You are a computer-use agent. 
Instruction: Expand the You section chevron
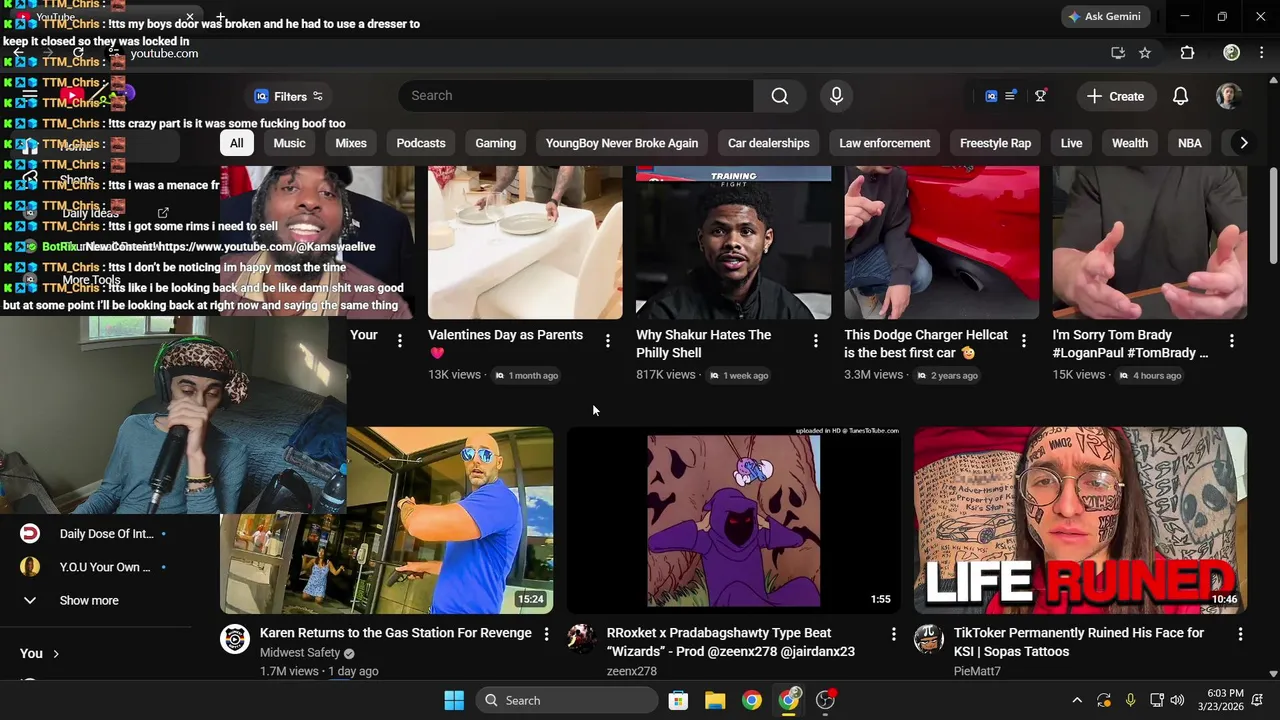56,653
